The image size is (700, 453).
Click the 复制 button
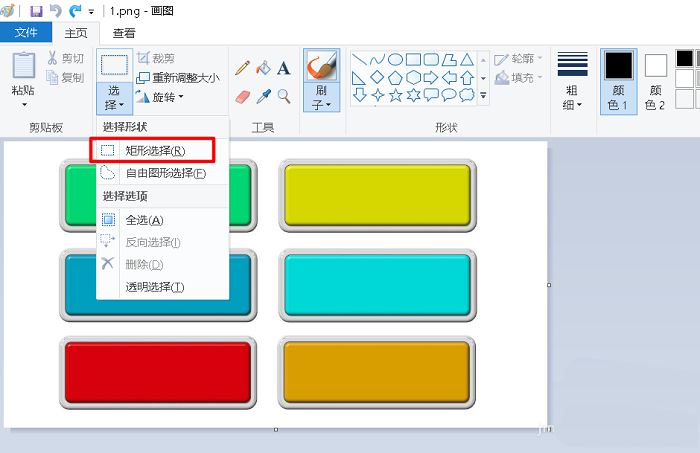point(66,78)
